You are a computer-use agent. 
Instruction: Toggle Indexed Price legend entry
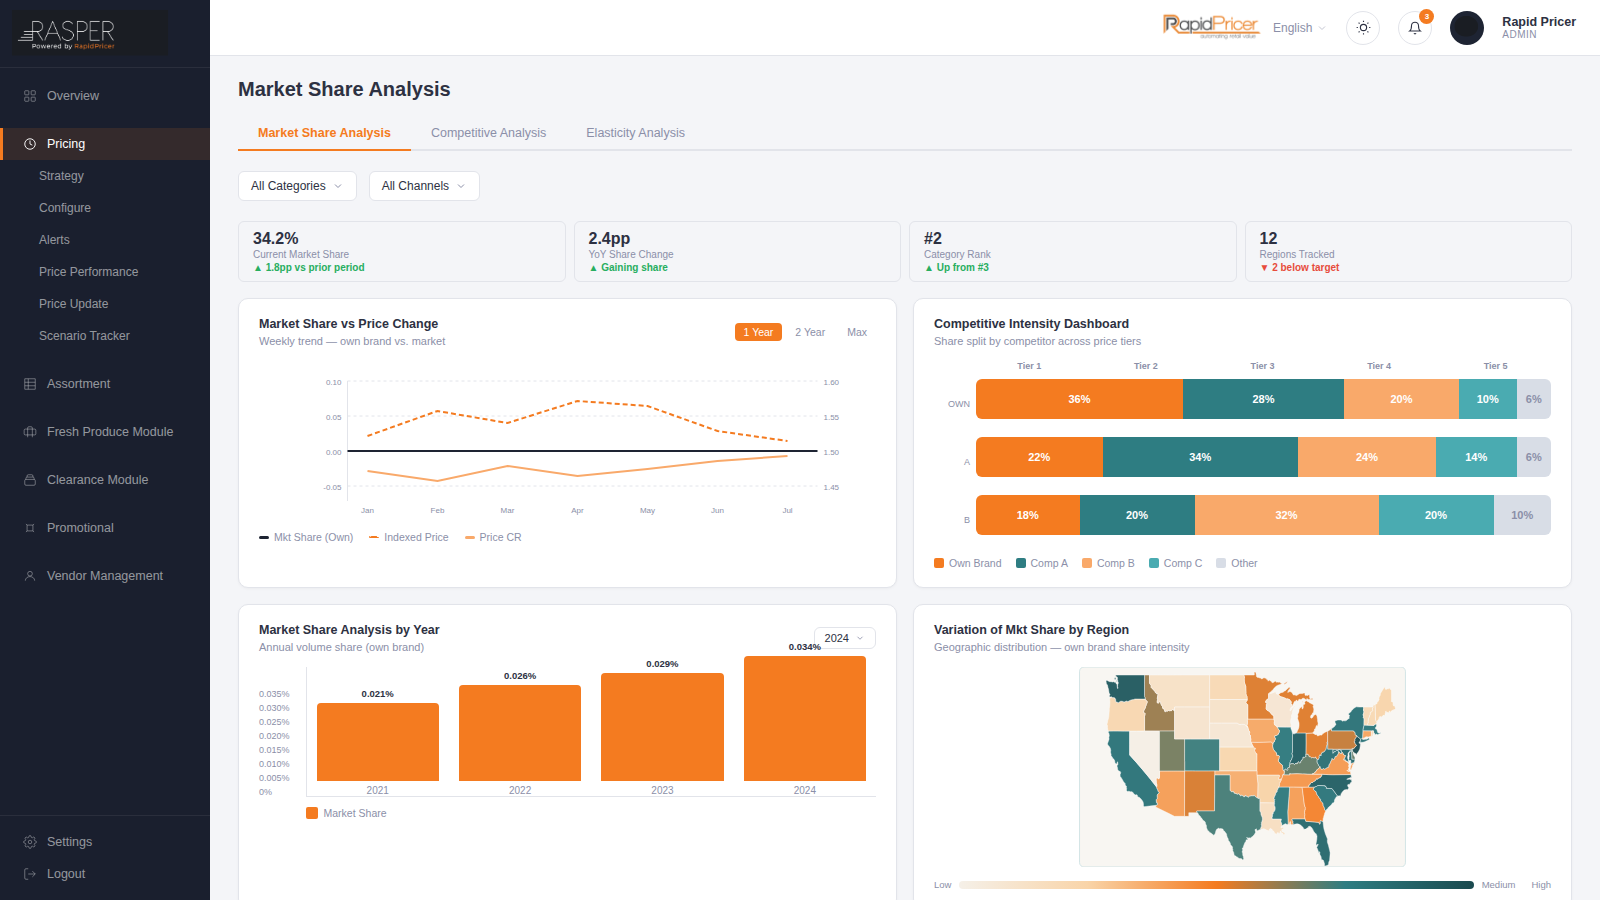(409, 537)
